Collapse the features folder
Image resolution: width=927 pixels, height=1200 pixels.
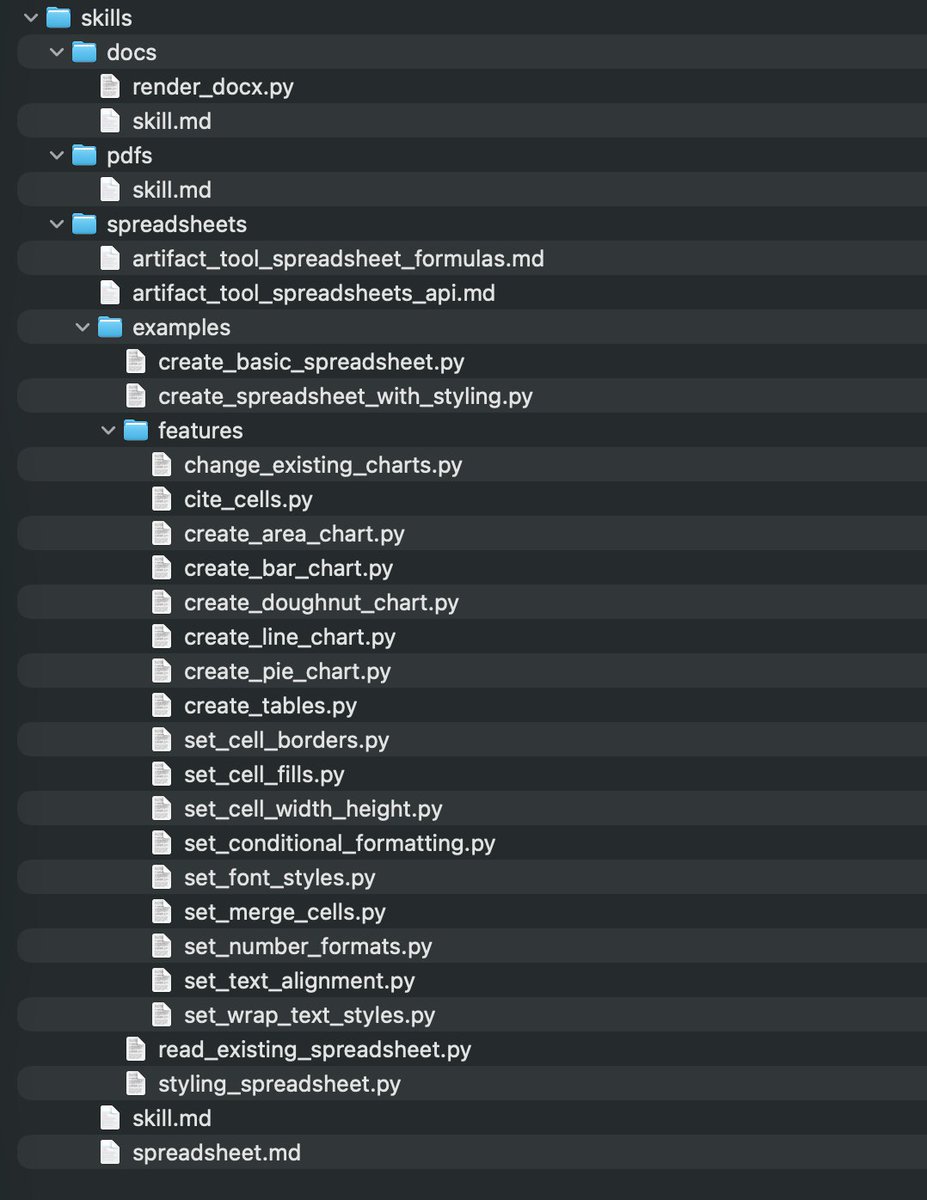click(x=109, y=430)
